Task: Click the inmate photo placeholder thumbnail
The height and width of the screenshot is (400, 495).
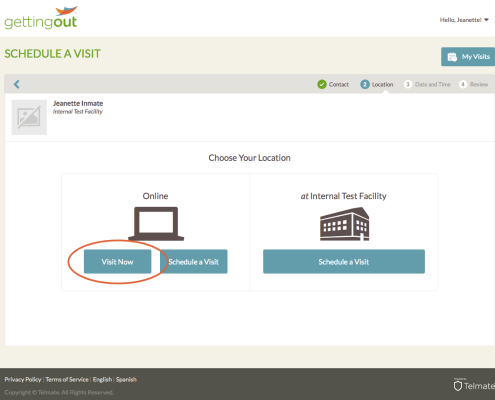Action: click(x=29, y=117)
